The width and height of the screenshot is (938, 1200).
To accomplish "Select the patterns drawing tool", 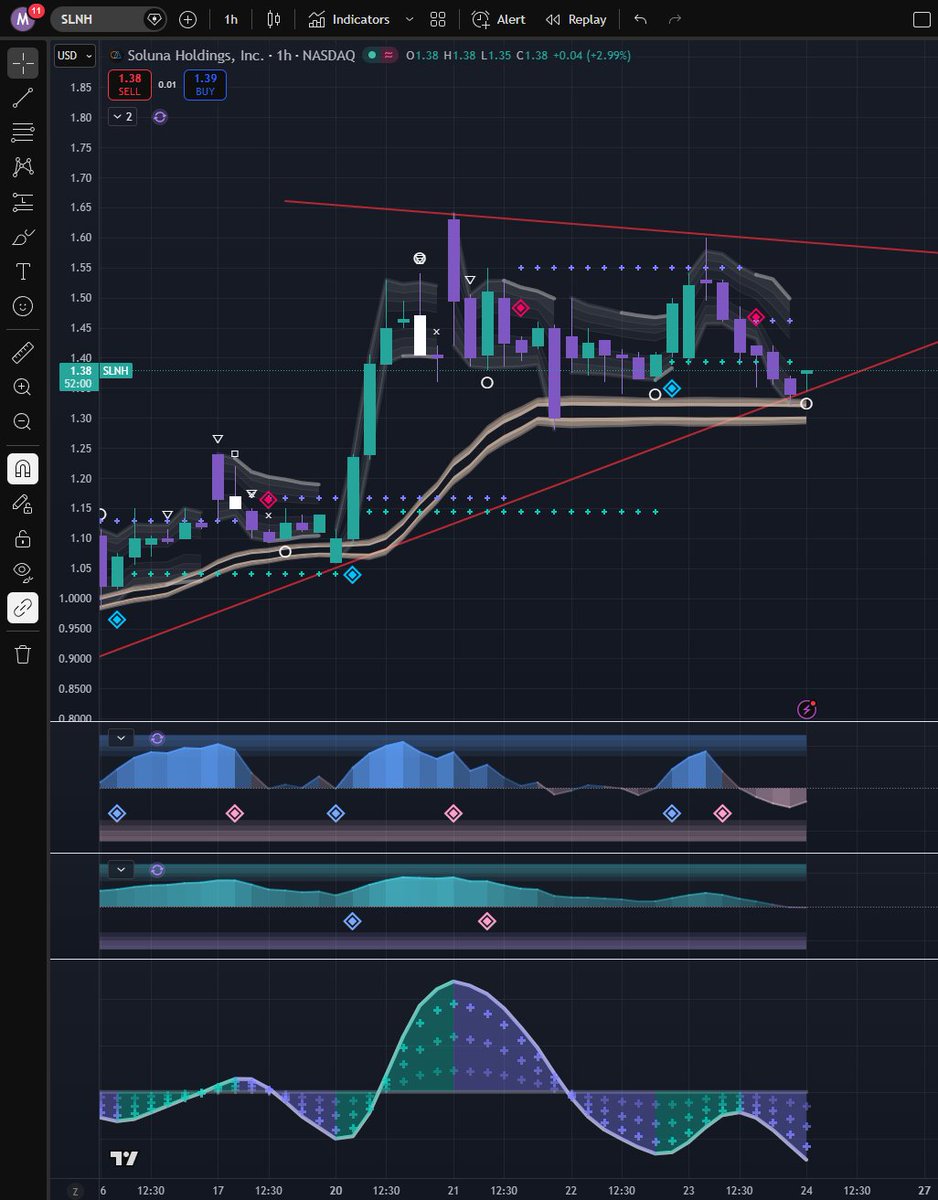I will 23,167.
